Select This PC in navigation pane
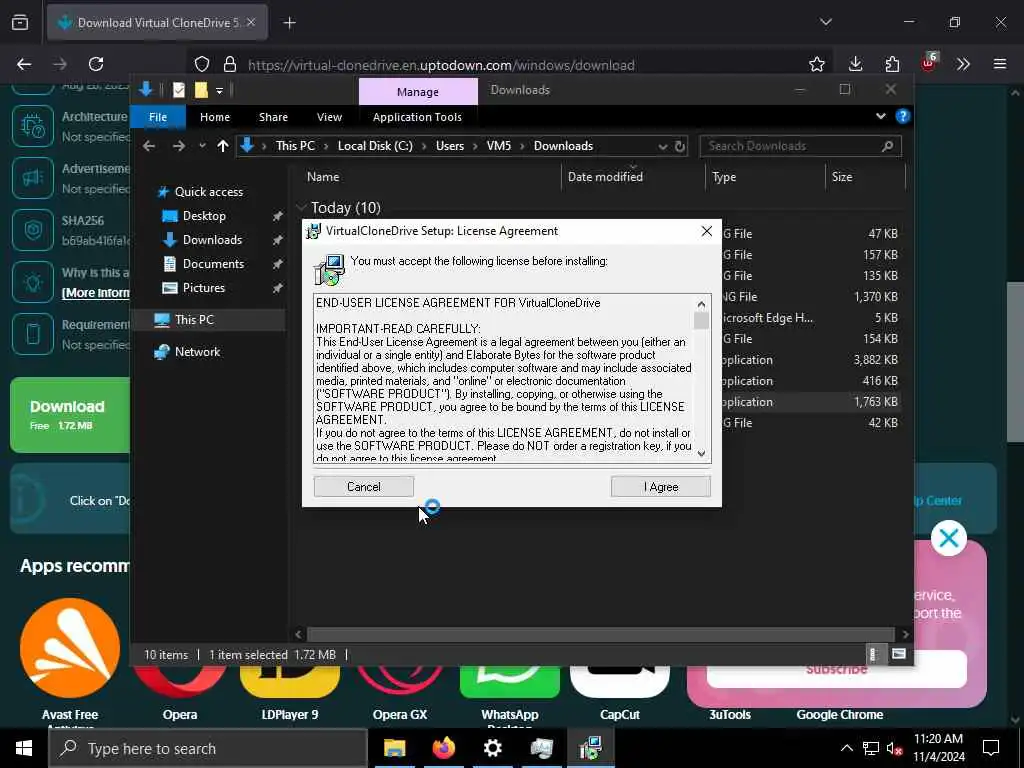 click(x=194, y=319)
